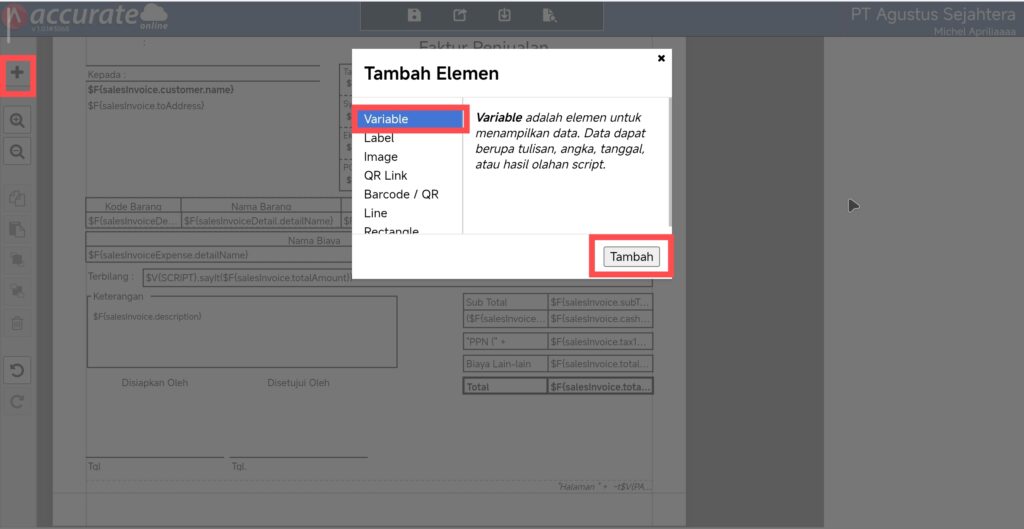Click the PT Agustus Sejahtera company name
The width and height of the screenshot is (1024, 529).
933,14
